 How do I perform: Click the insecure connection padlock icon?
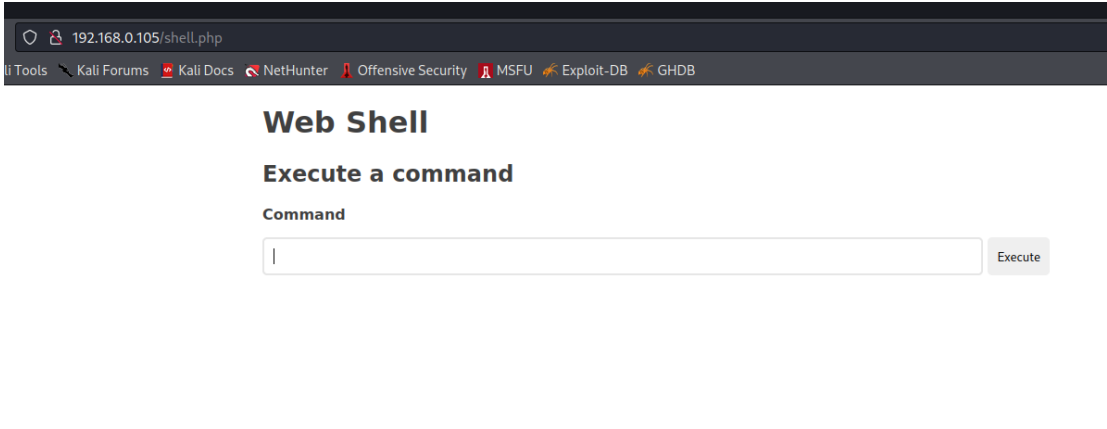(x=56, y=38)
